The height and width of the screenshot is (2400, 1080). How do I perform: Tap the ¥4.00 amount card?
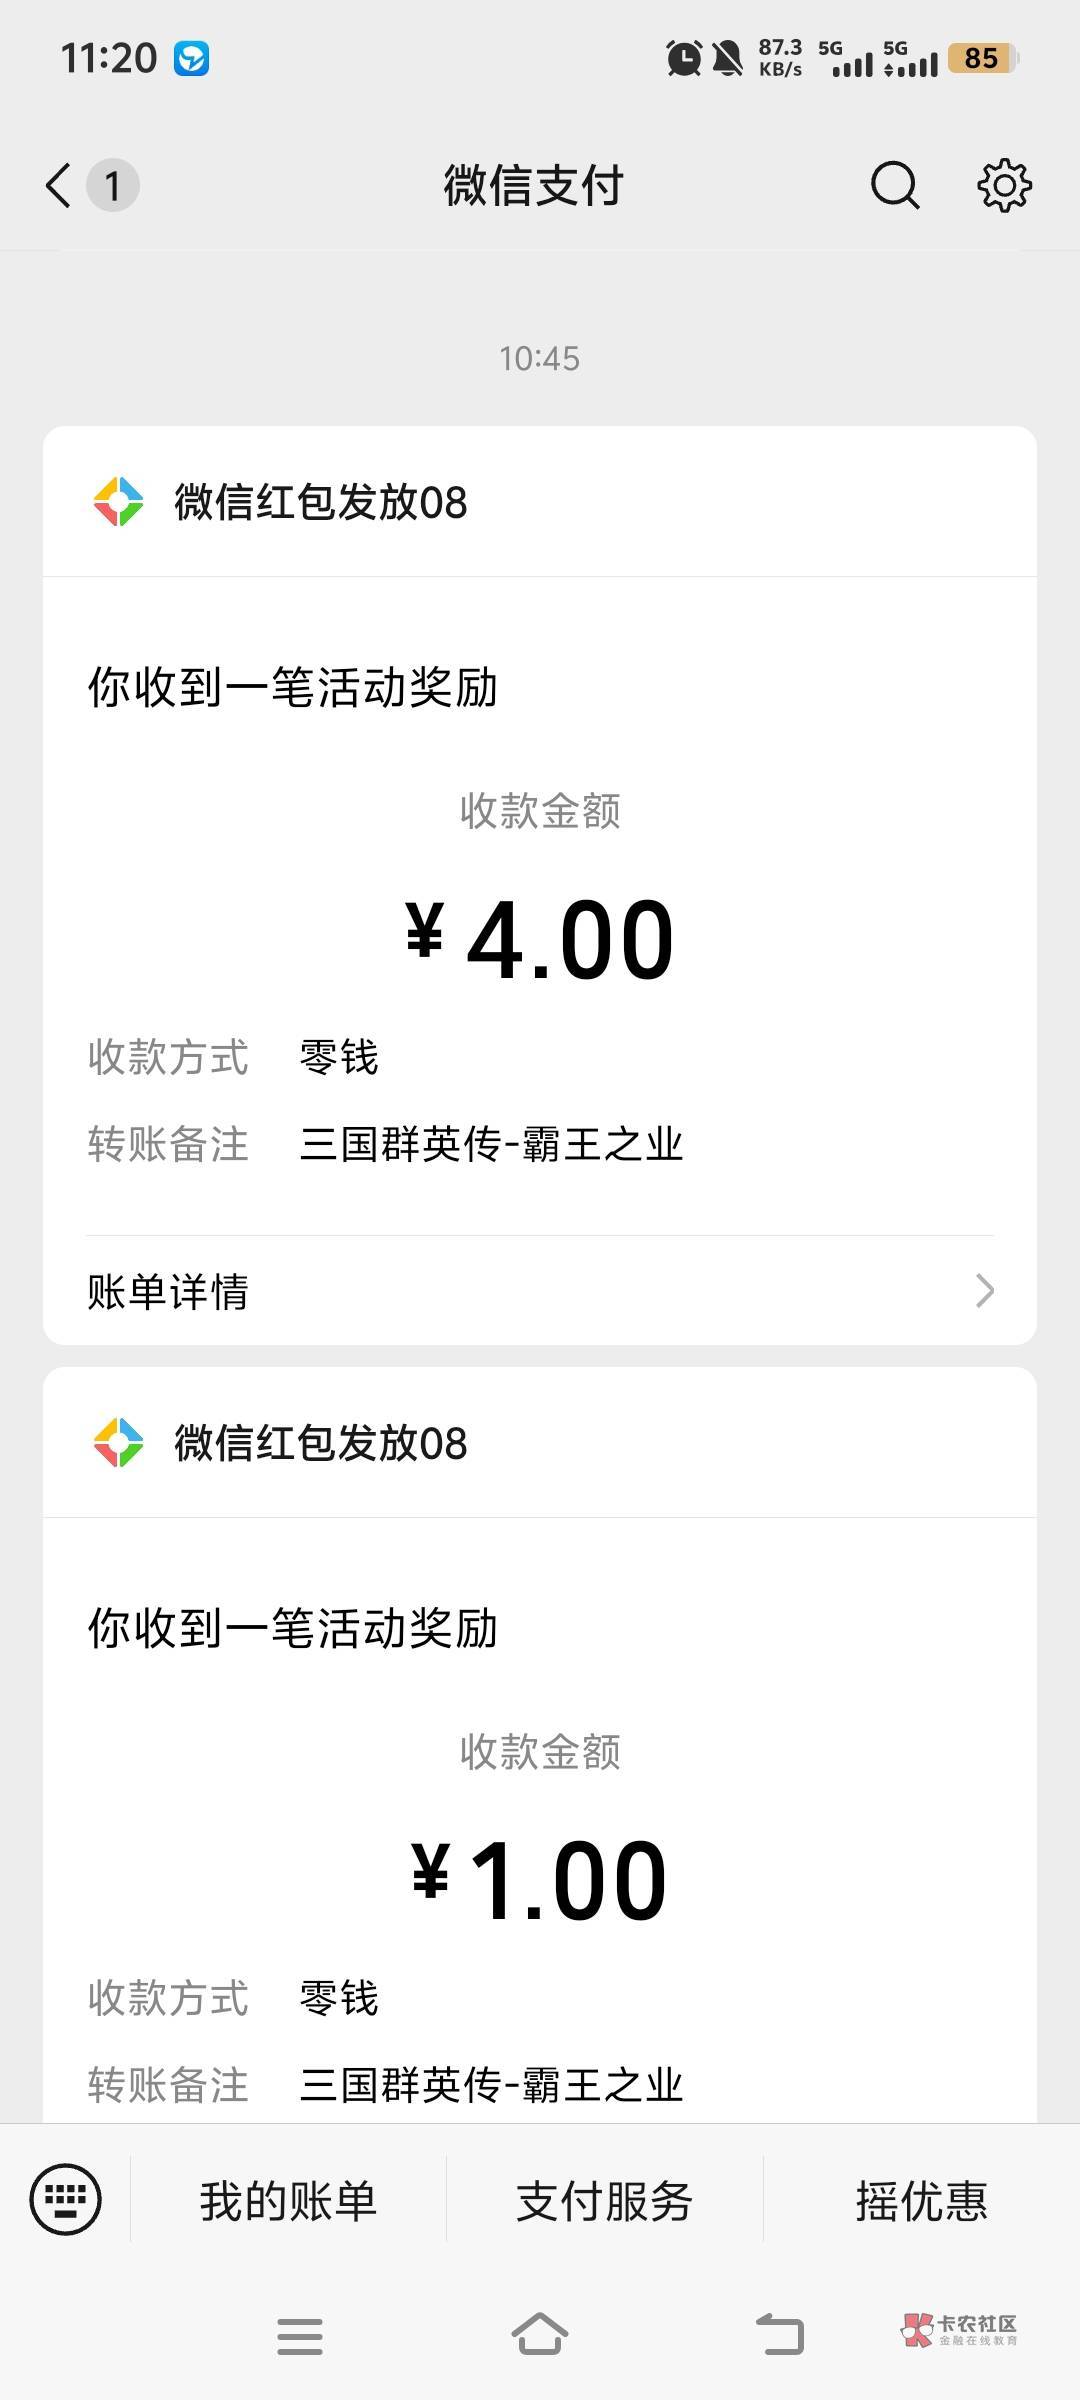point(540,940)
